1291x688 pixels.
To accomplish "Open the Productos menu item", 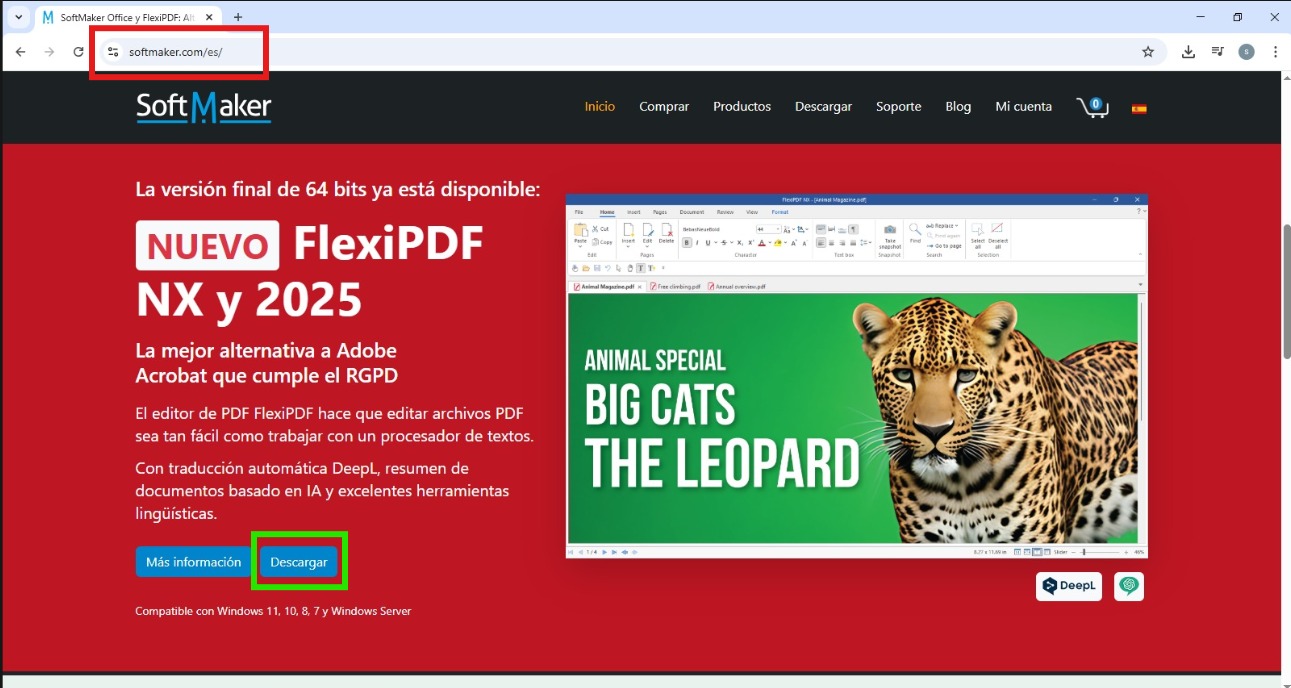I will tap(741, 107).
